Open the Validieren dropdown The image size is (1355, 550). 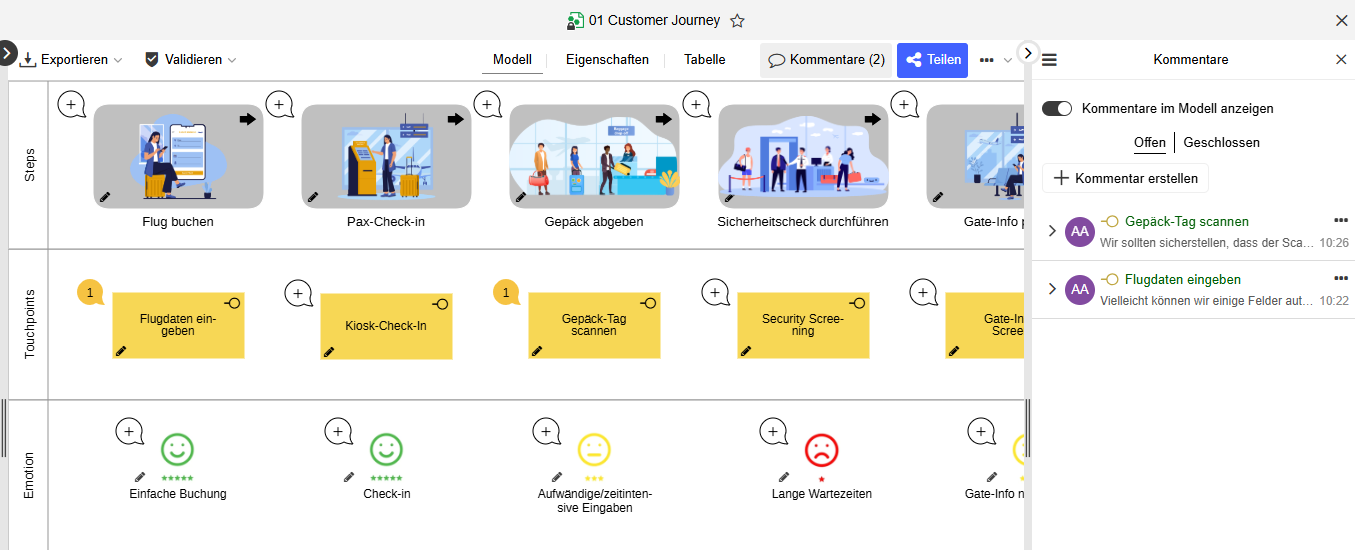tap(191, 60)
